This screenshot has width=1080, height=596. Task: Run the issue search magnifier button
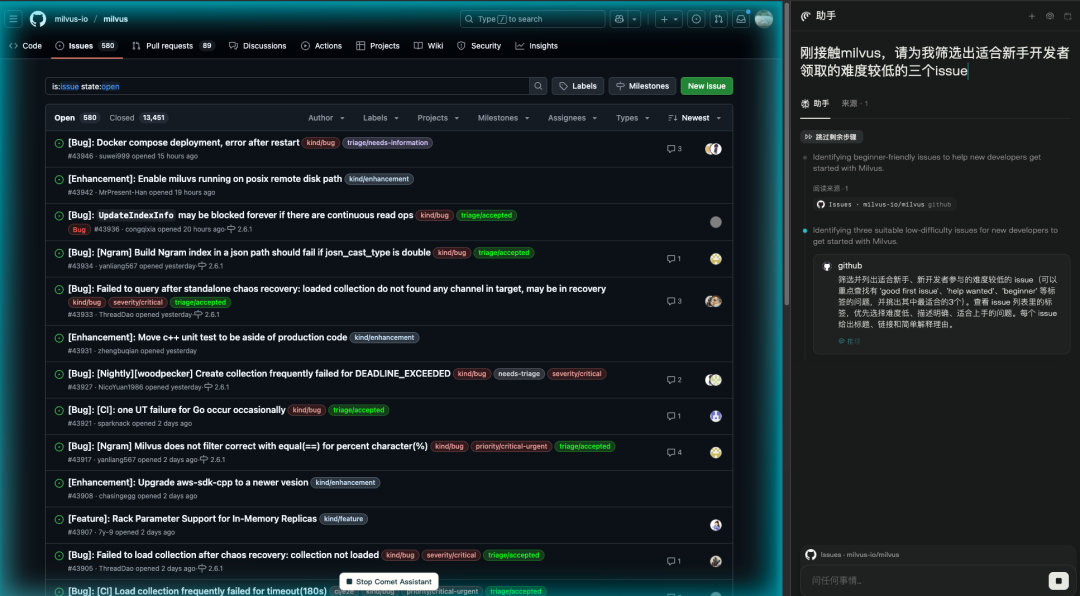[x=539, y=86]
